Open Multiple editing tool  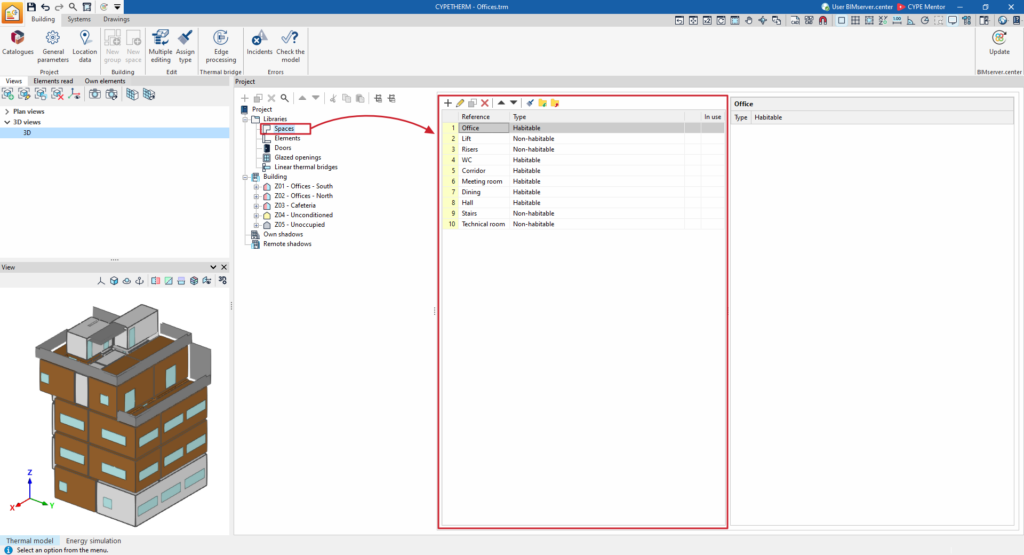tap(160, 46)
